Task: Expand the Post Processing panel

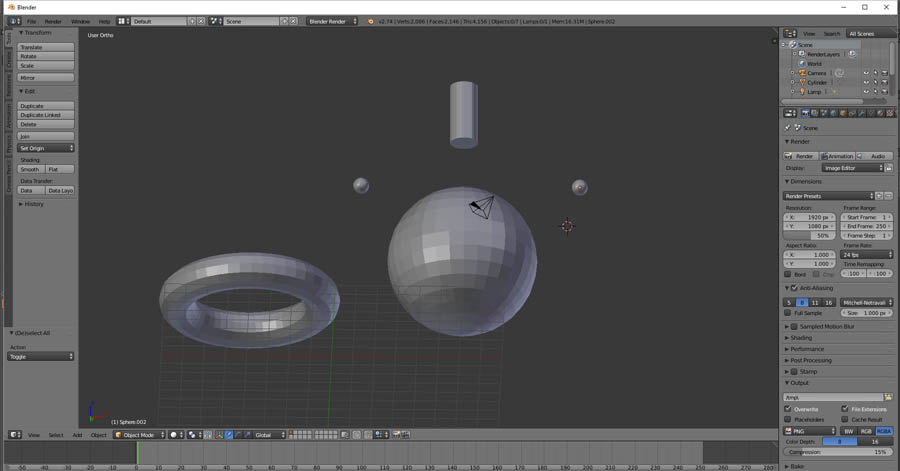Action: click(810, 360)
